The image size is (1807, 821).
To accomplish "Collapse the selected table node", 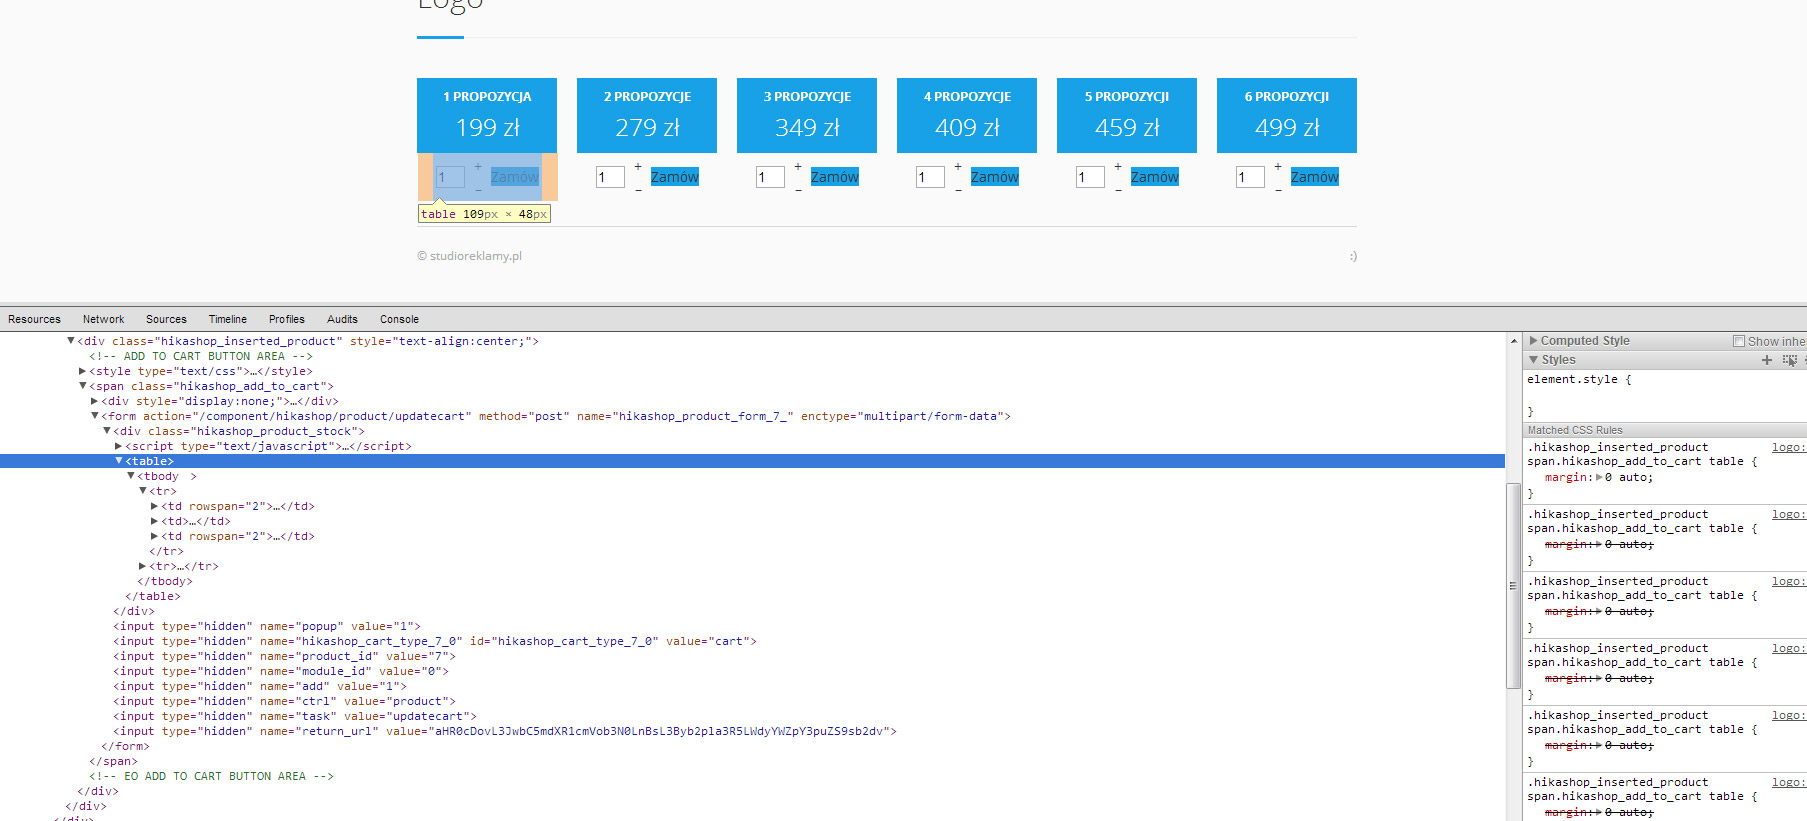I will [119, 461].
